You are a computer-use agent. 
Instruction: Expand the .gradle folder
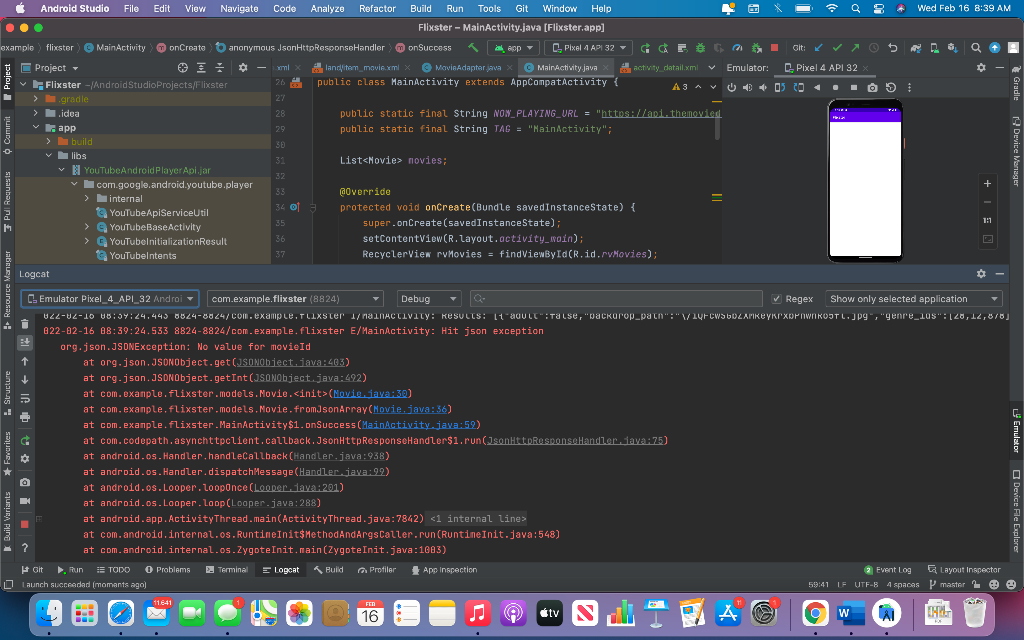[x=36, y=99]
